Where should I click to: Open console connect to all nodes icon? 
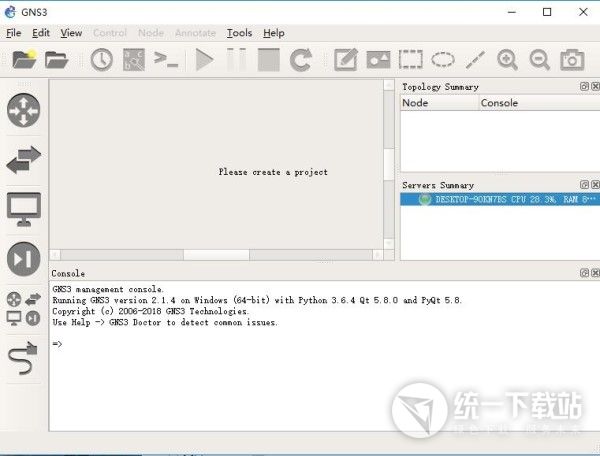coord(166,60)
